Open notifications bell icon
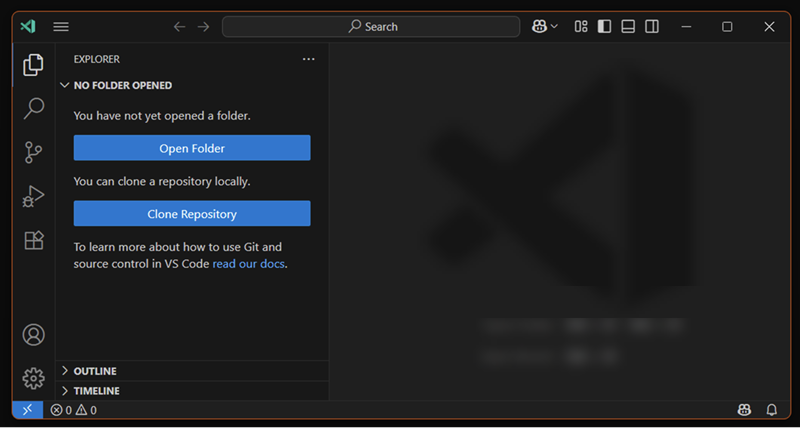Screen dimensions: 800x428 coord(772,410)
